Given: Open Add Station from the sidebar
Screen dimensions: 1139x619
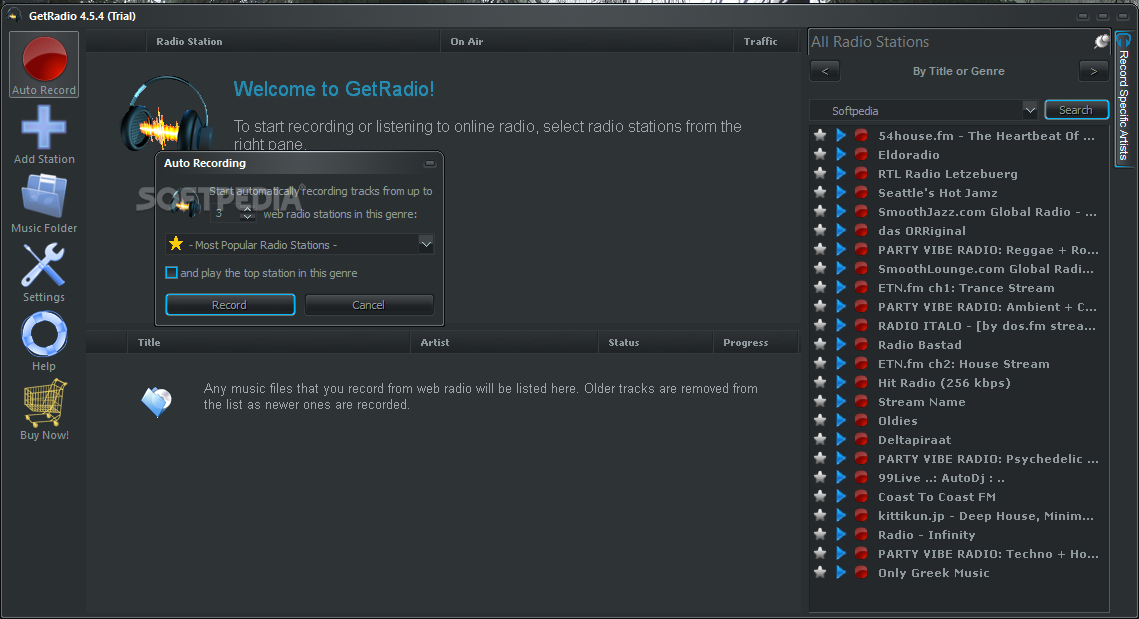Looking at the screenshot, I should pyautogui.click(x=44, y=134).
